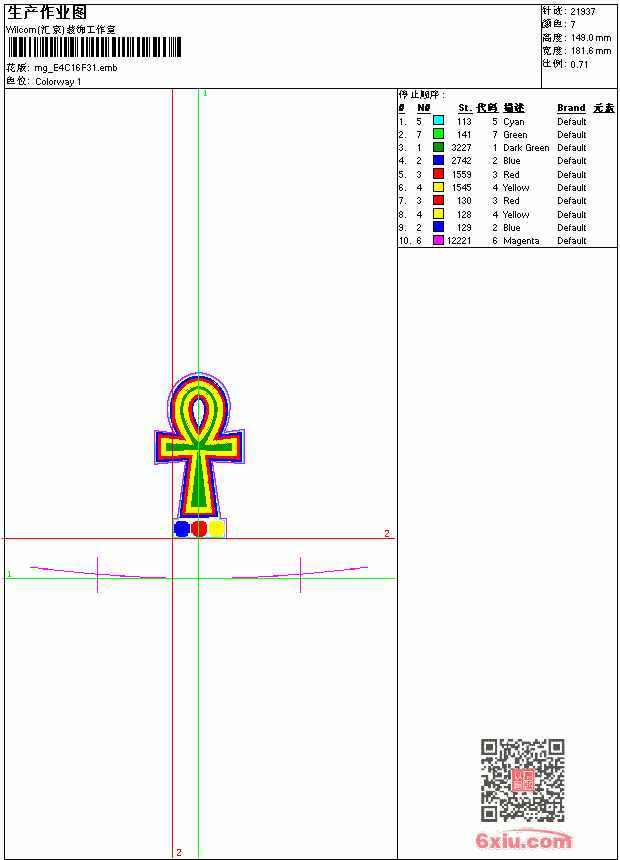This screenshot has height=860, width=620.
Task: Click the Magenta description in row 10
Action: point(521,241)
